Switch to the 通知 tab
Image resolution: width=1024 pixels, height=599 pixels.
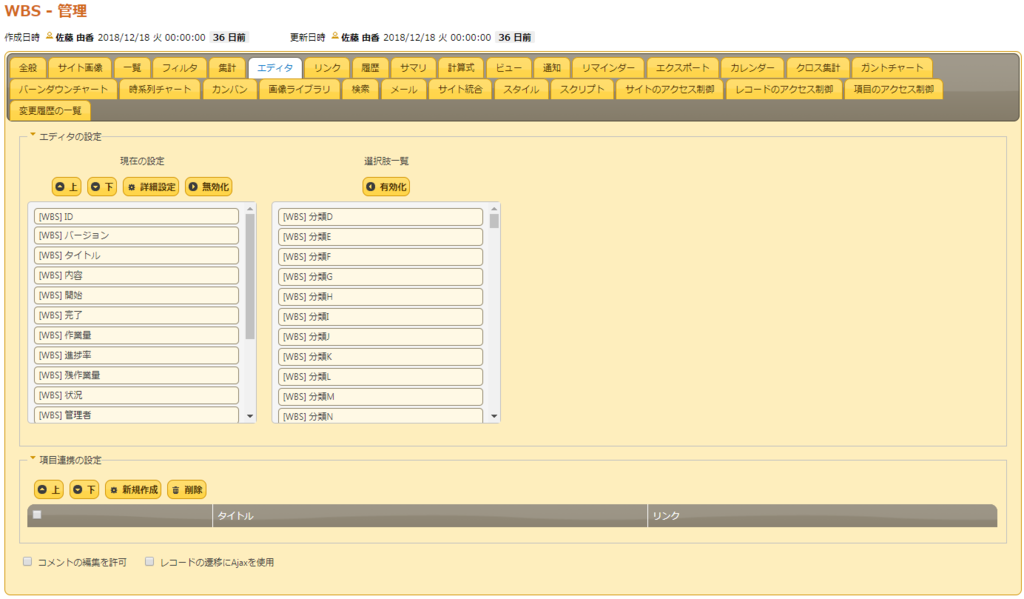coord(552,68)
